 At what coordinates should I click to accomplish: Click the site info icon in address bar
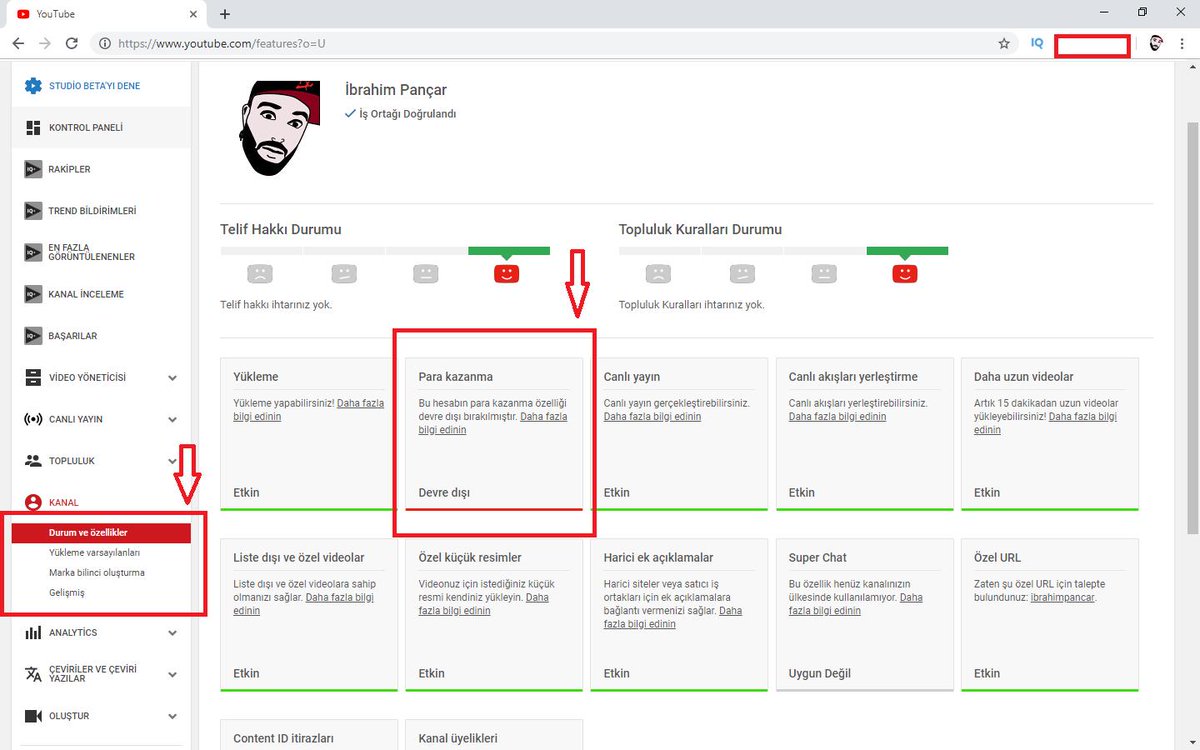click(x=103, y=44)
